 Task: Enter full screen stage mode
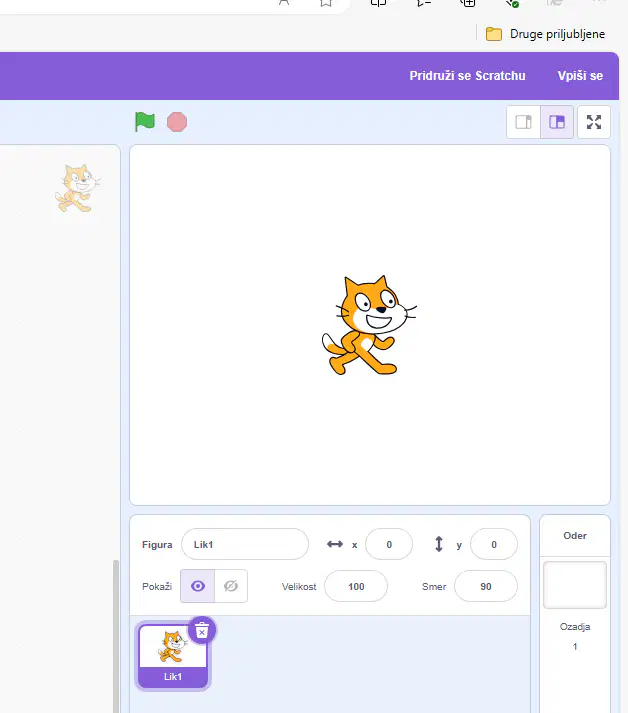pos(594,122)
